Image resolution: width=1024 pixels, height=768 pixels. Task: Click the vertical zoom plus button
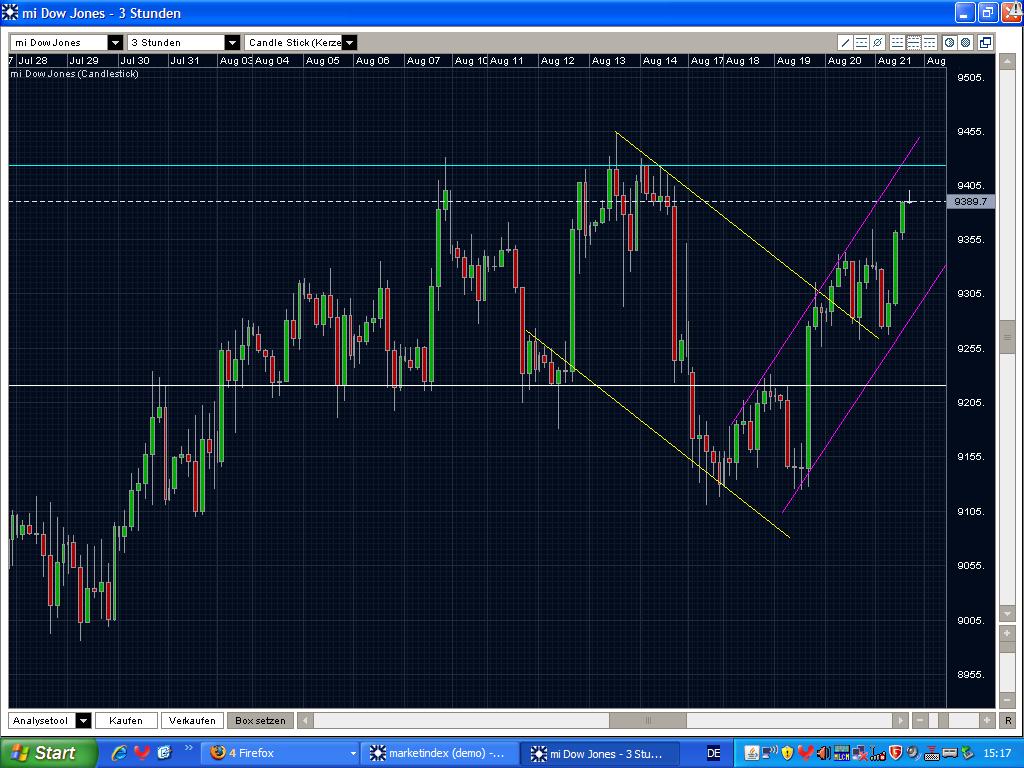[x=1008, y=633]
